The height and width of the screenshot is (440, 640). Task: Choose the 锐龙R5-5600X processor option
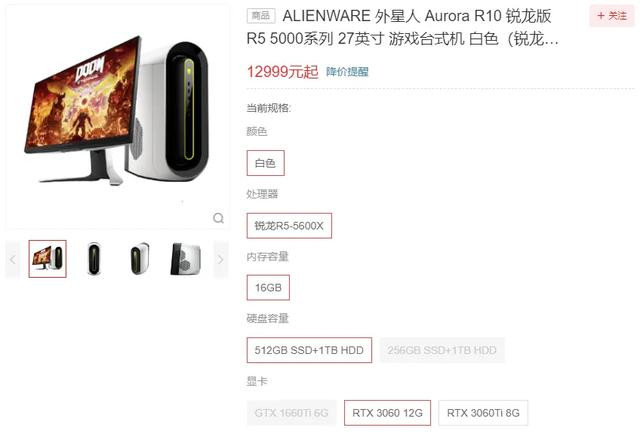pos(289,226)
